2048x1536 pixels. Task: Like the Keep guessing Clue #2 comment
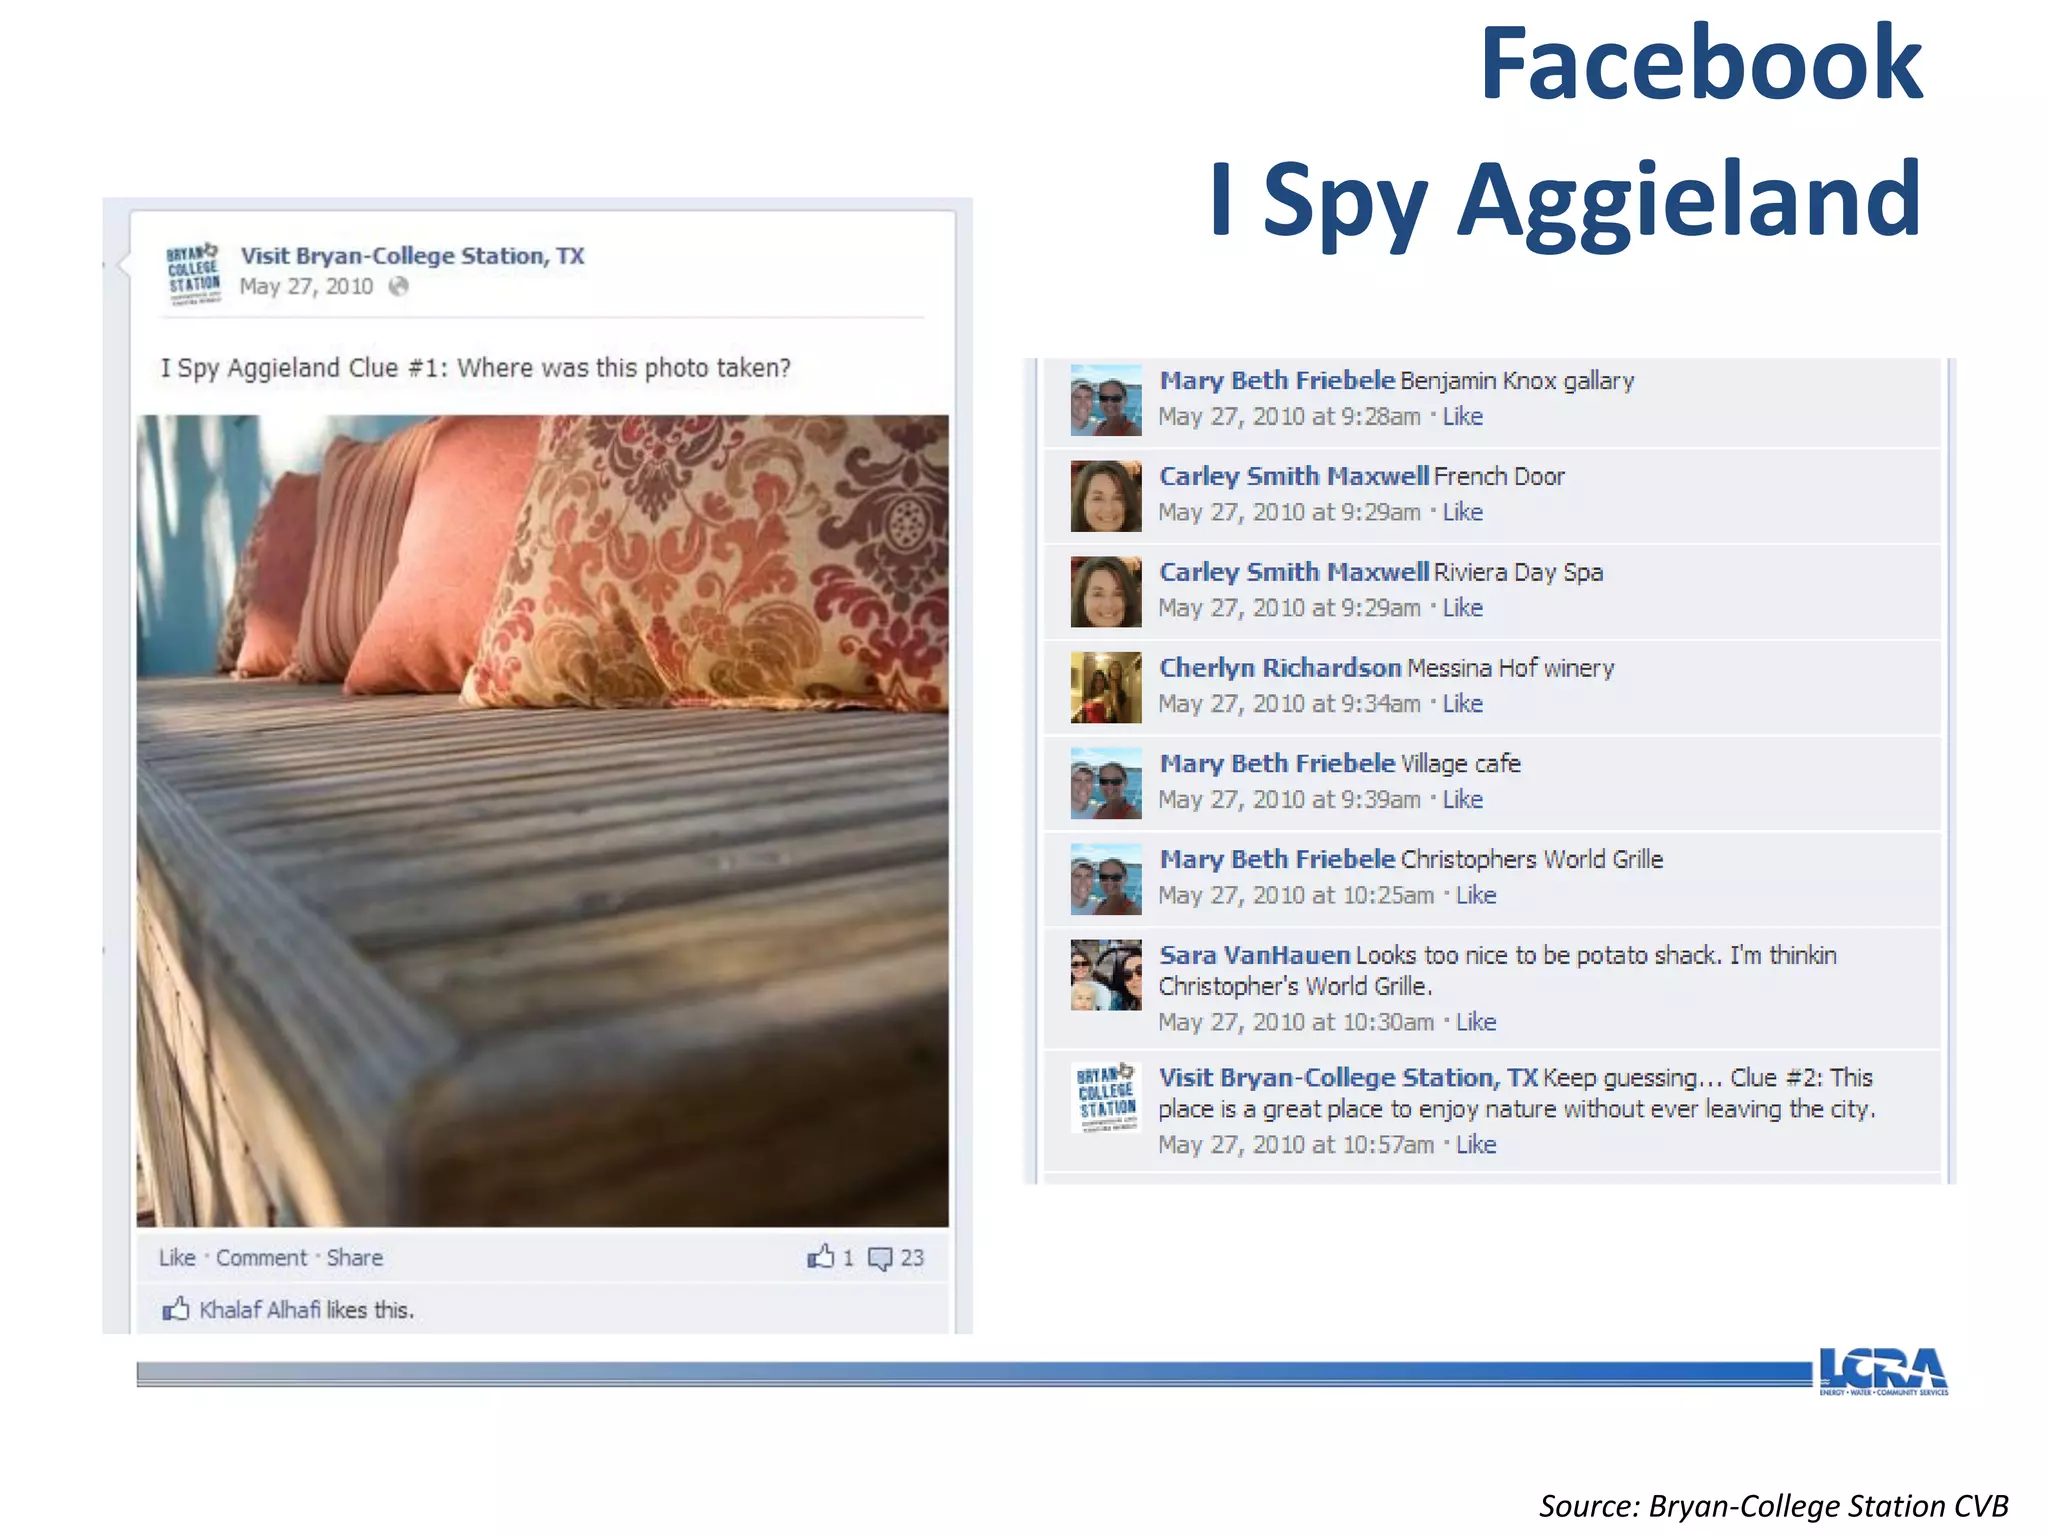click(x=1476, y=1145)
